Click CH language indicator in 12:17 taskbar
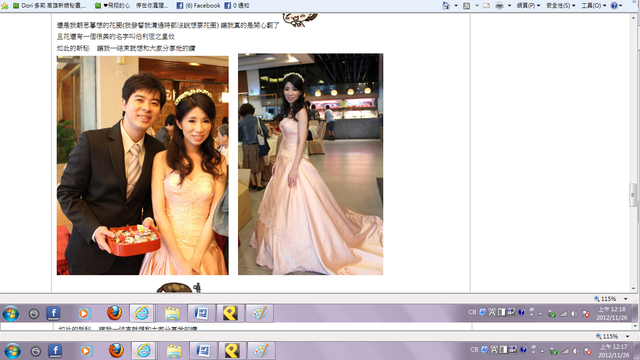 (x=474, y=350)
